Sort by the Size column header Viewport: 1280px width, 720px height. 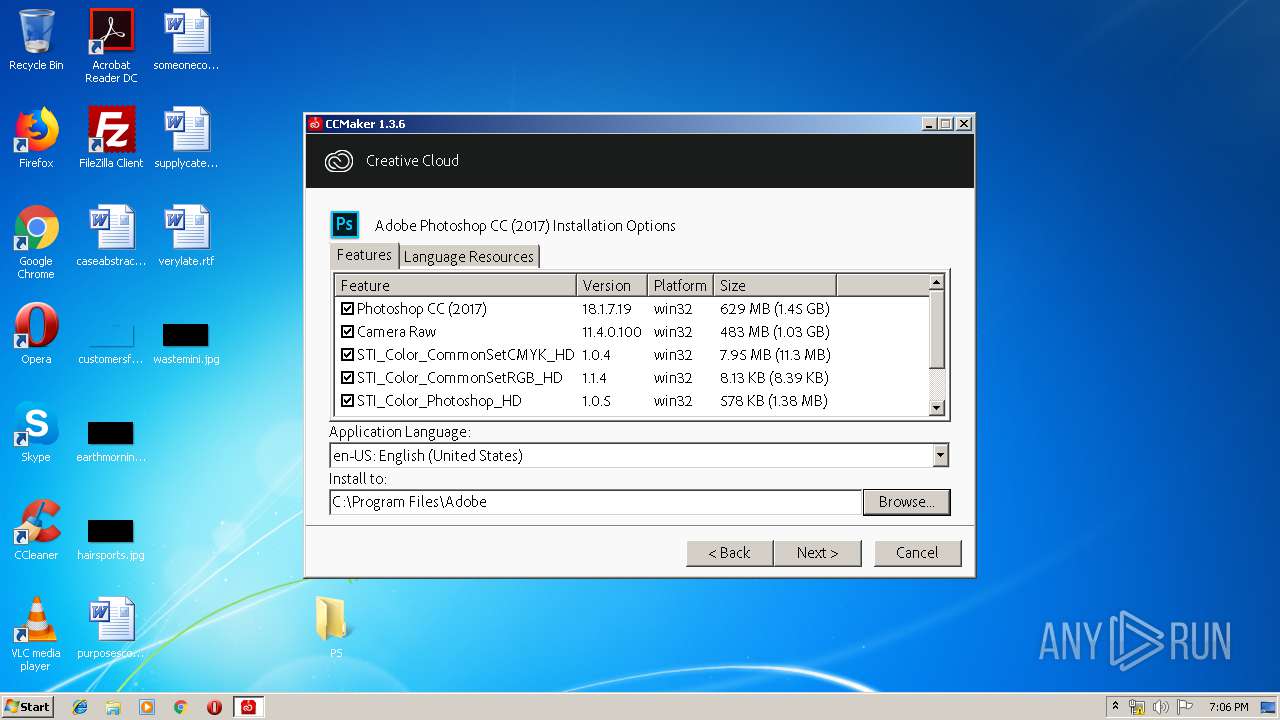click(775, 285)
